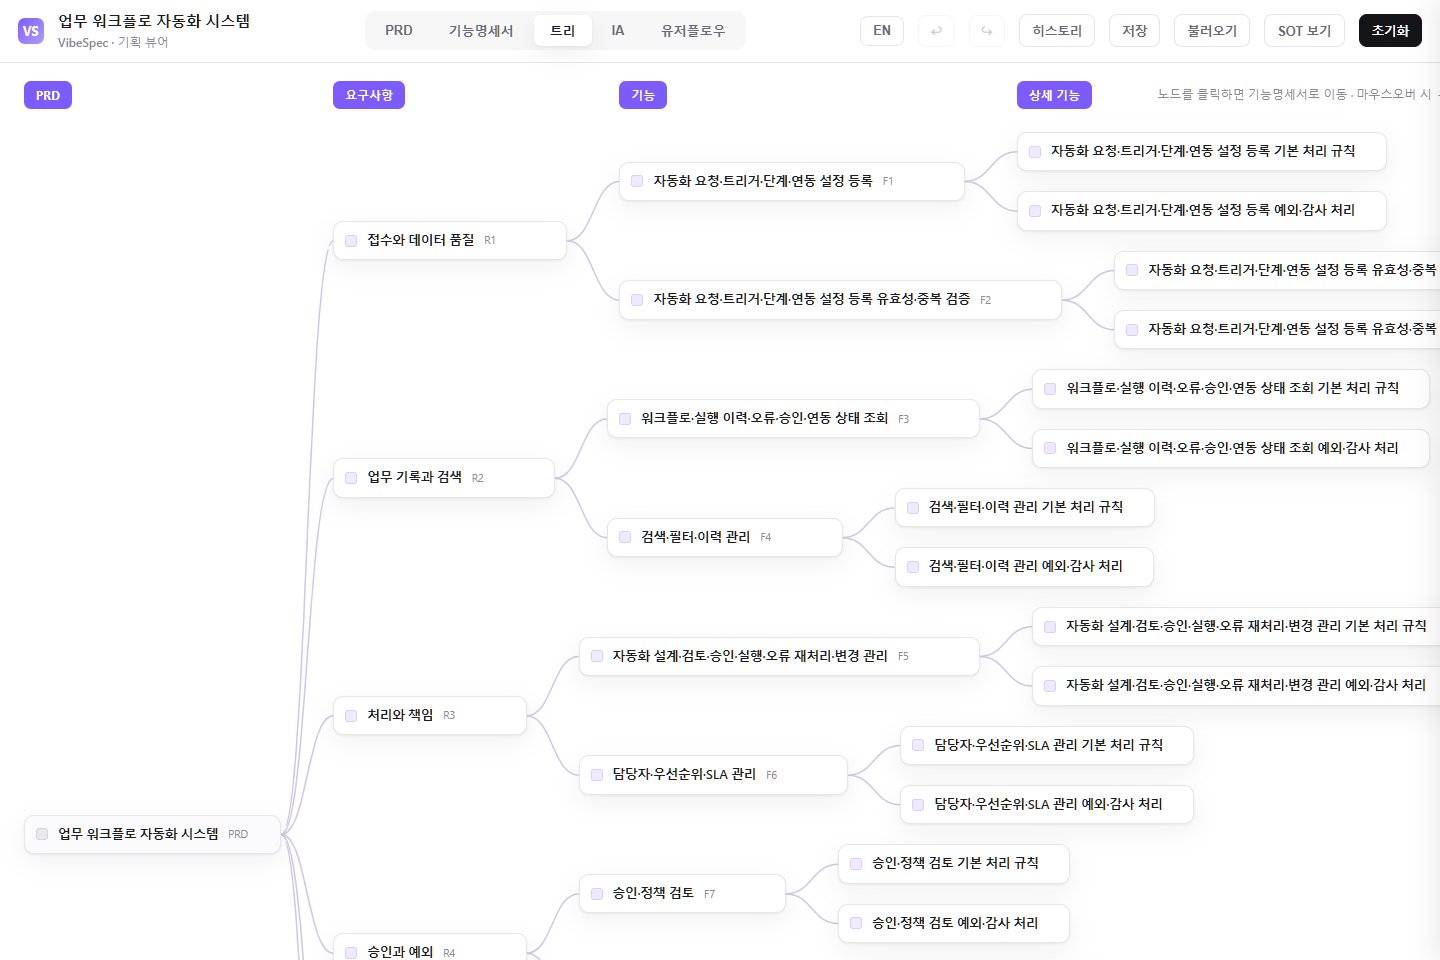Open 자동화 요청 설정 등록 기본 처리 규칙 node

click(1202, 151)
